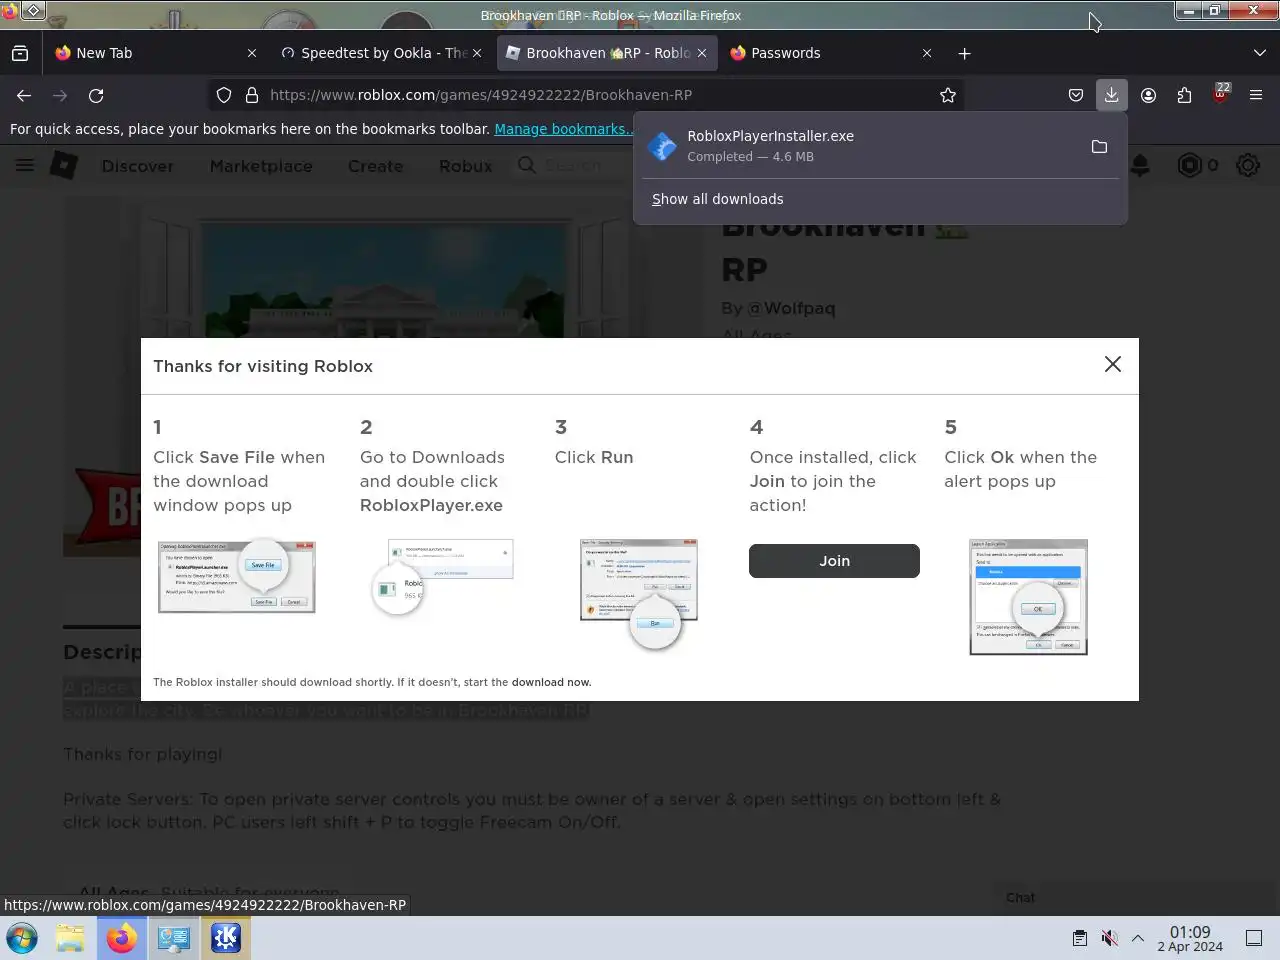Click Show all downloads

[x=718, y=199]
